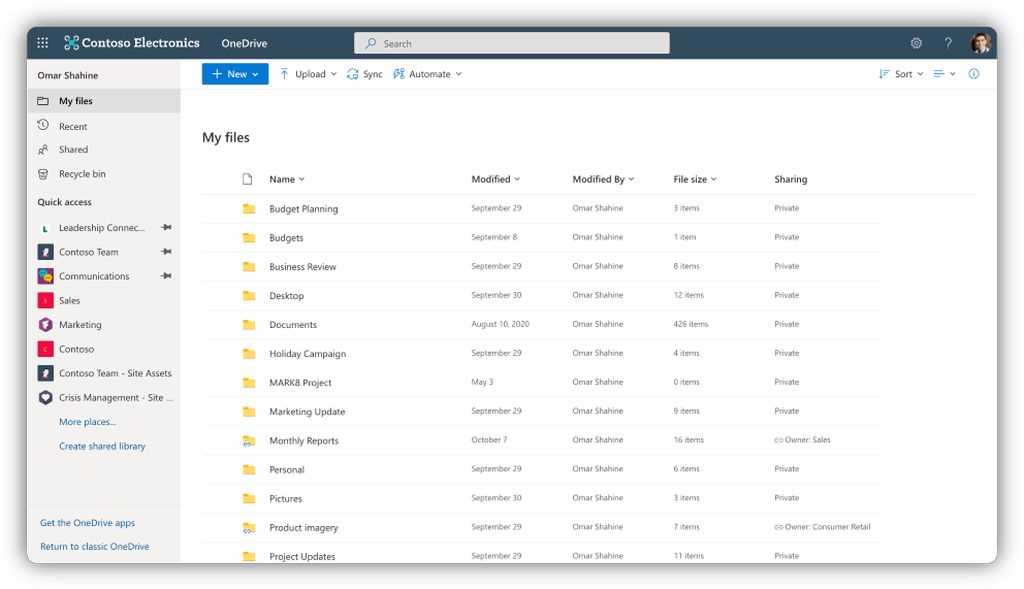Open the Budget Planning folder
The image size is (1024, 589).
(x=304, y=209)
